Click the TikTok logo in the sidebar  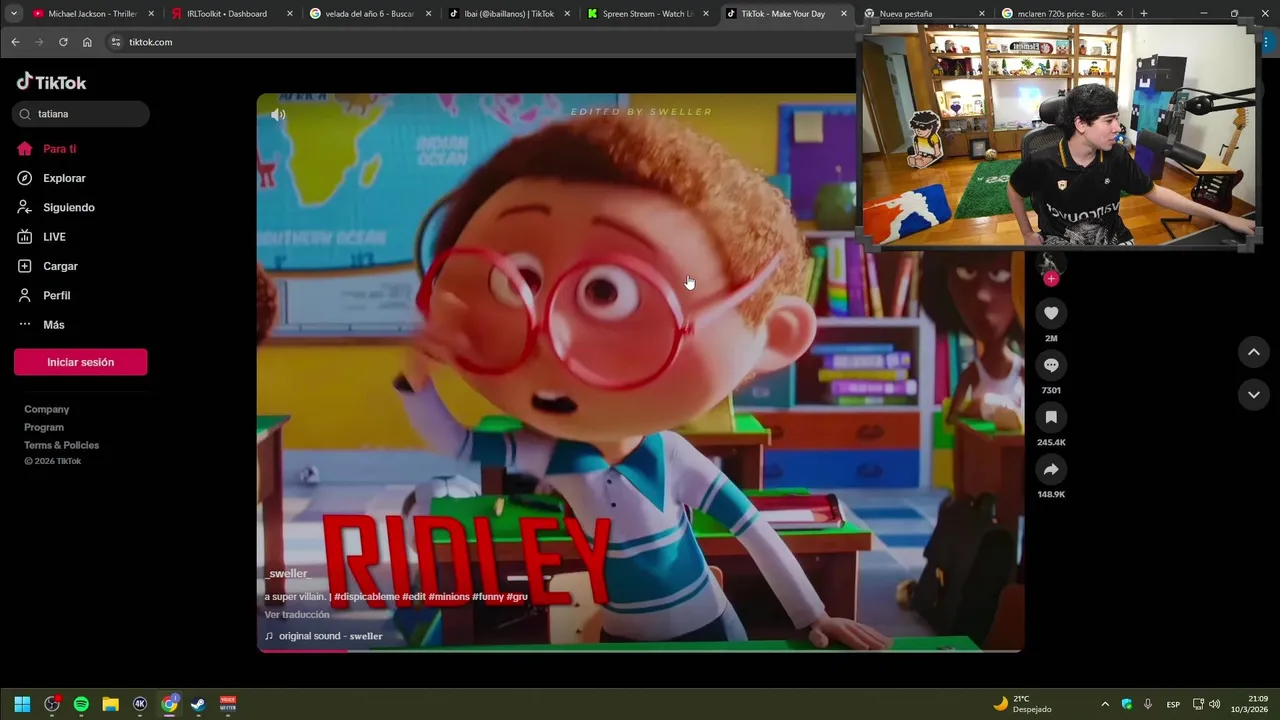(51, 82)
